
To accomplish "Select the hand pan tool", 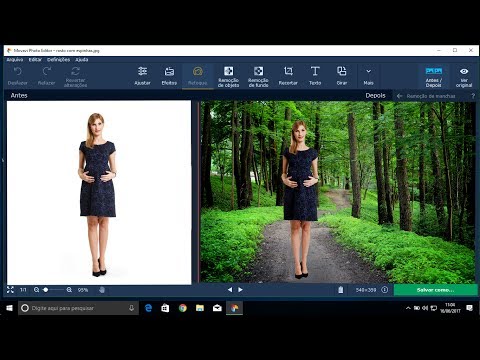I will coord(102,290).
